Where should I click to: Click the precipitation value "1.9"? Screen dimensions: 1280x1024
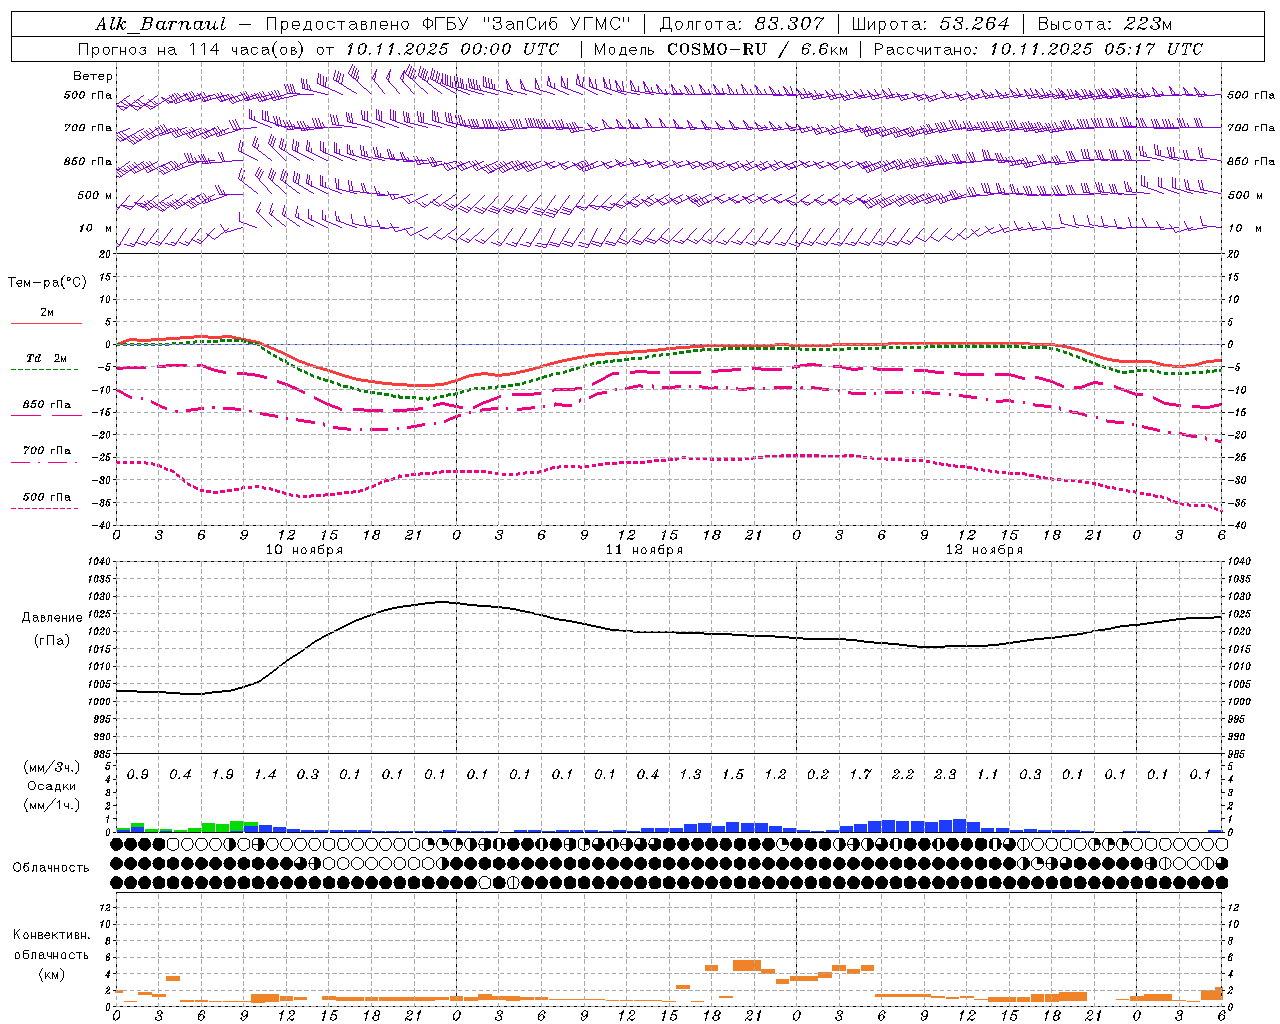(223, 775)
